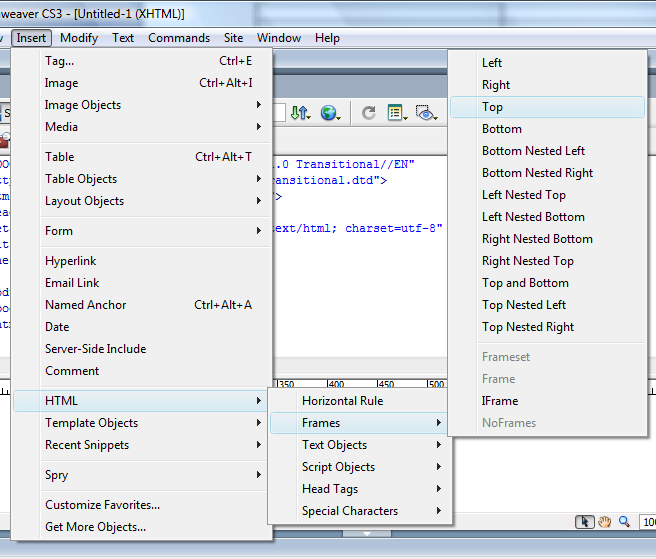The image size is (656, 559).
Task: Select the Top frame option
Action: click(547, 107)
